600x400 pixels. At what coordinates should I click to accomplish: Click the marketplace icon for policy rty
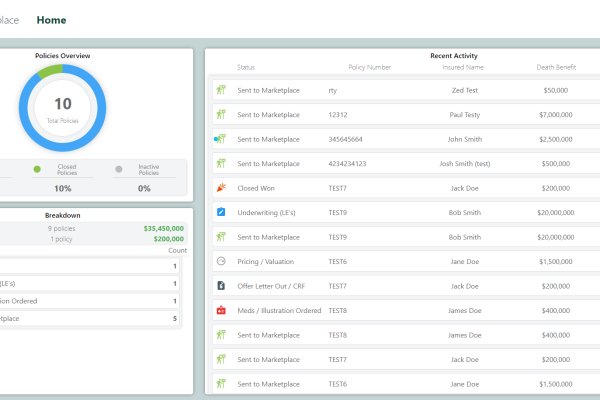(x=221, y=89)
